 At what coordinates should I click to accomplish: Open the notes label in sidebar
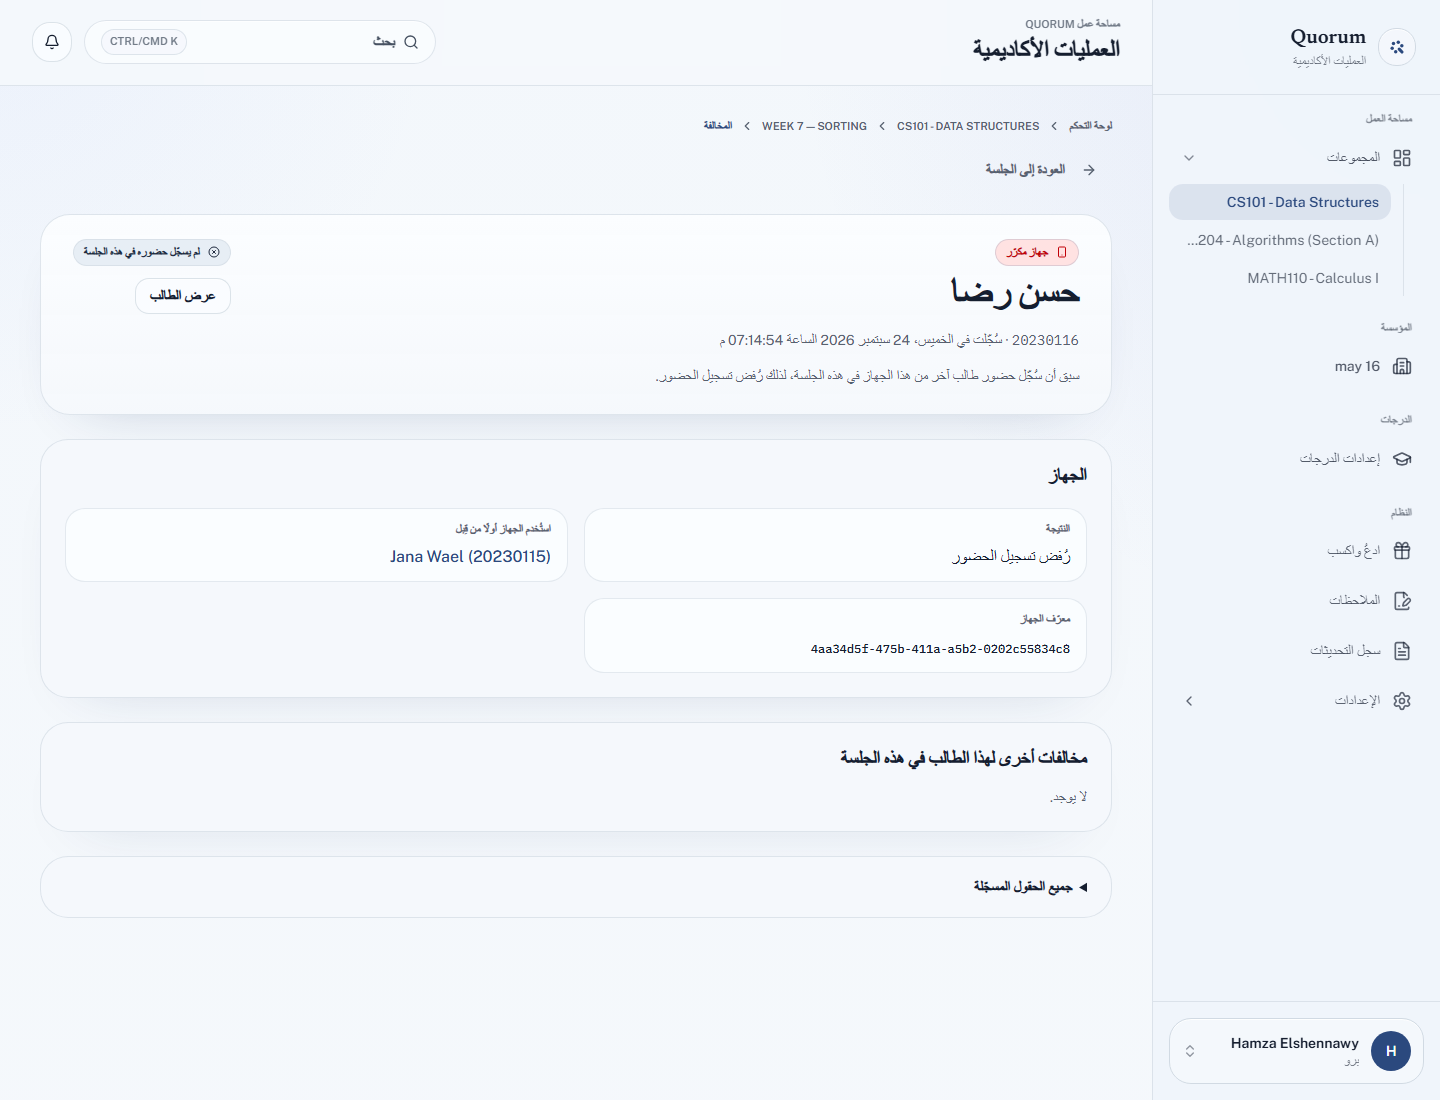click(1355, 601)
